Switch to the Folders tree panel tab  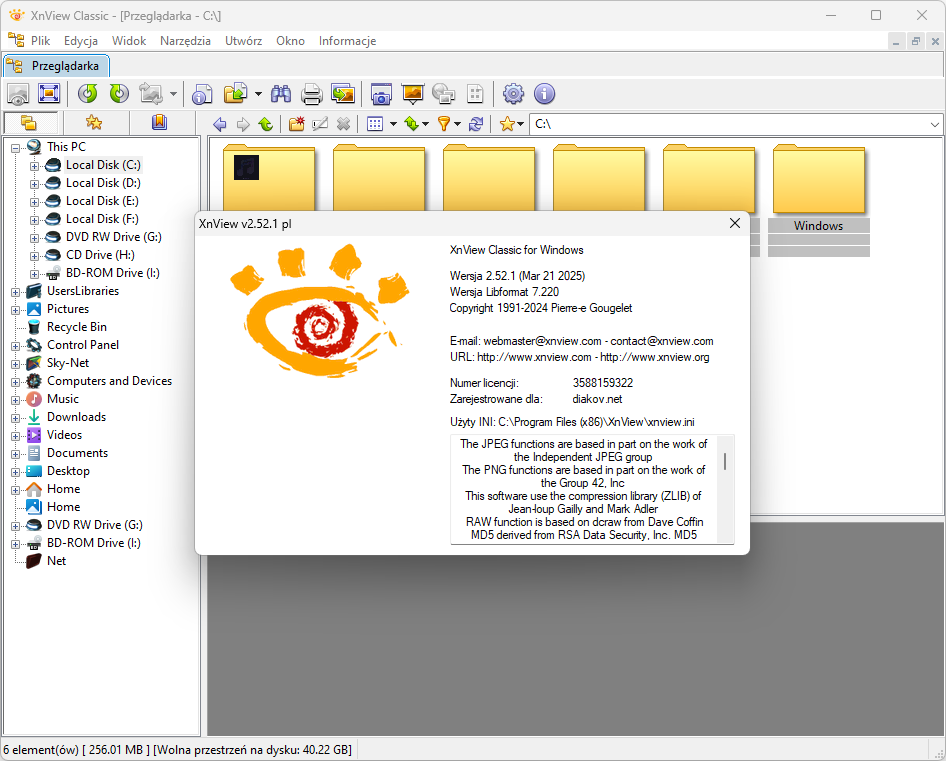point(30,123)
